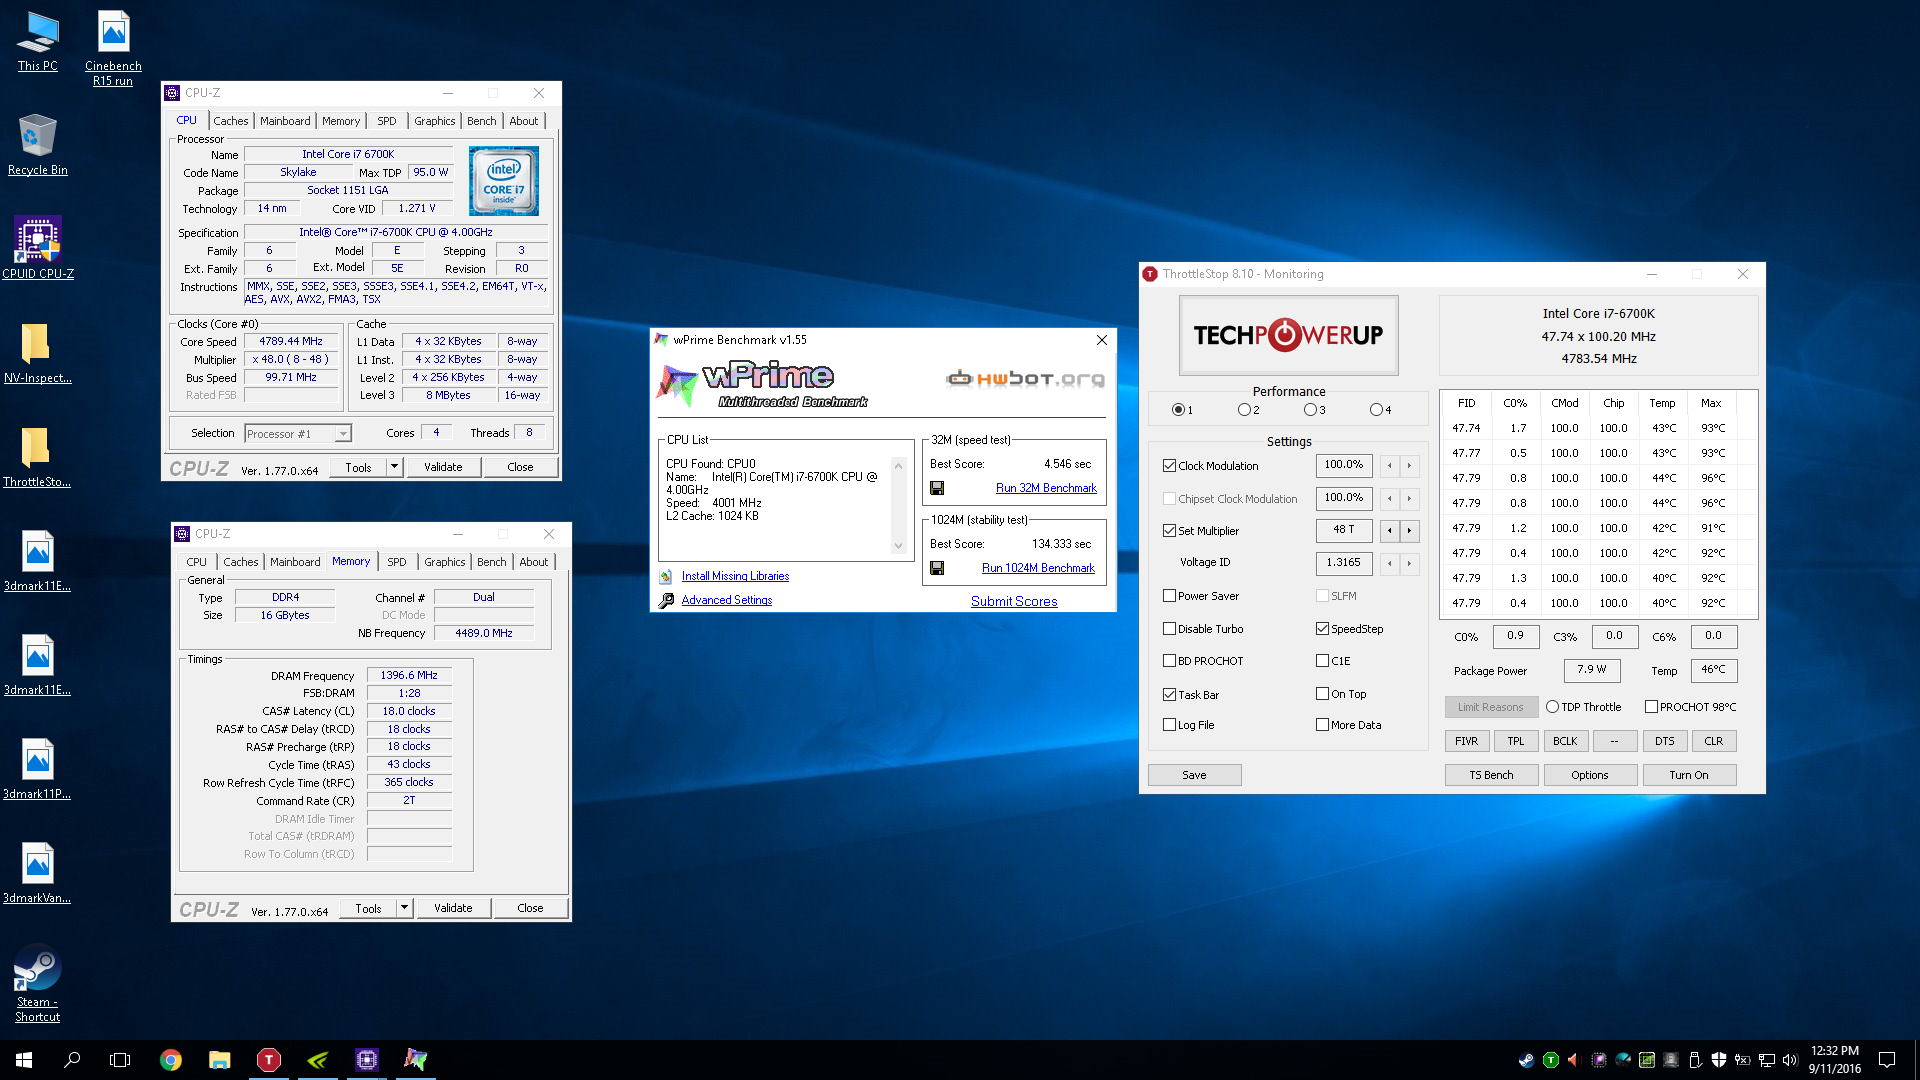
Task: Open This PC desktop icon
Action: coord(37,42)
